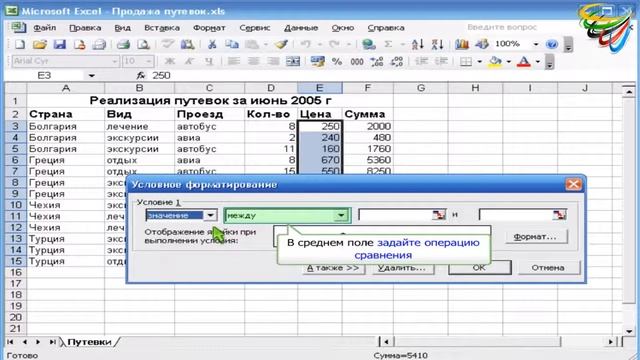Apply the red Font Color A
This screenshot has height=360, width=640.
[x=524, y=61]
